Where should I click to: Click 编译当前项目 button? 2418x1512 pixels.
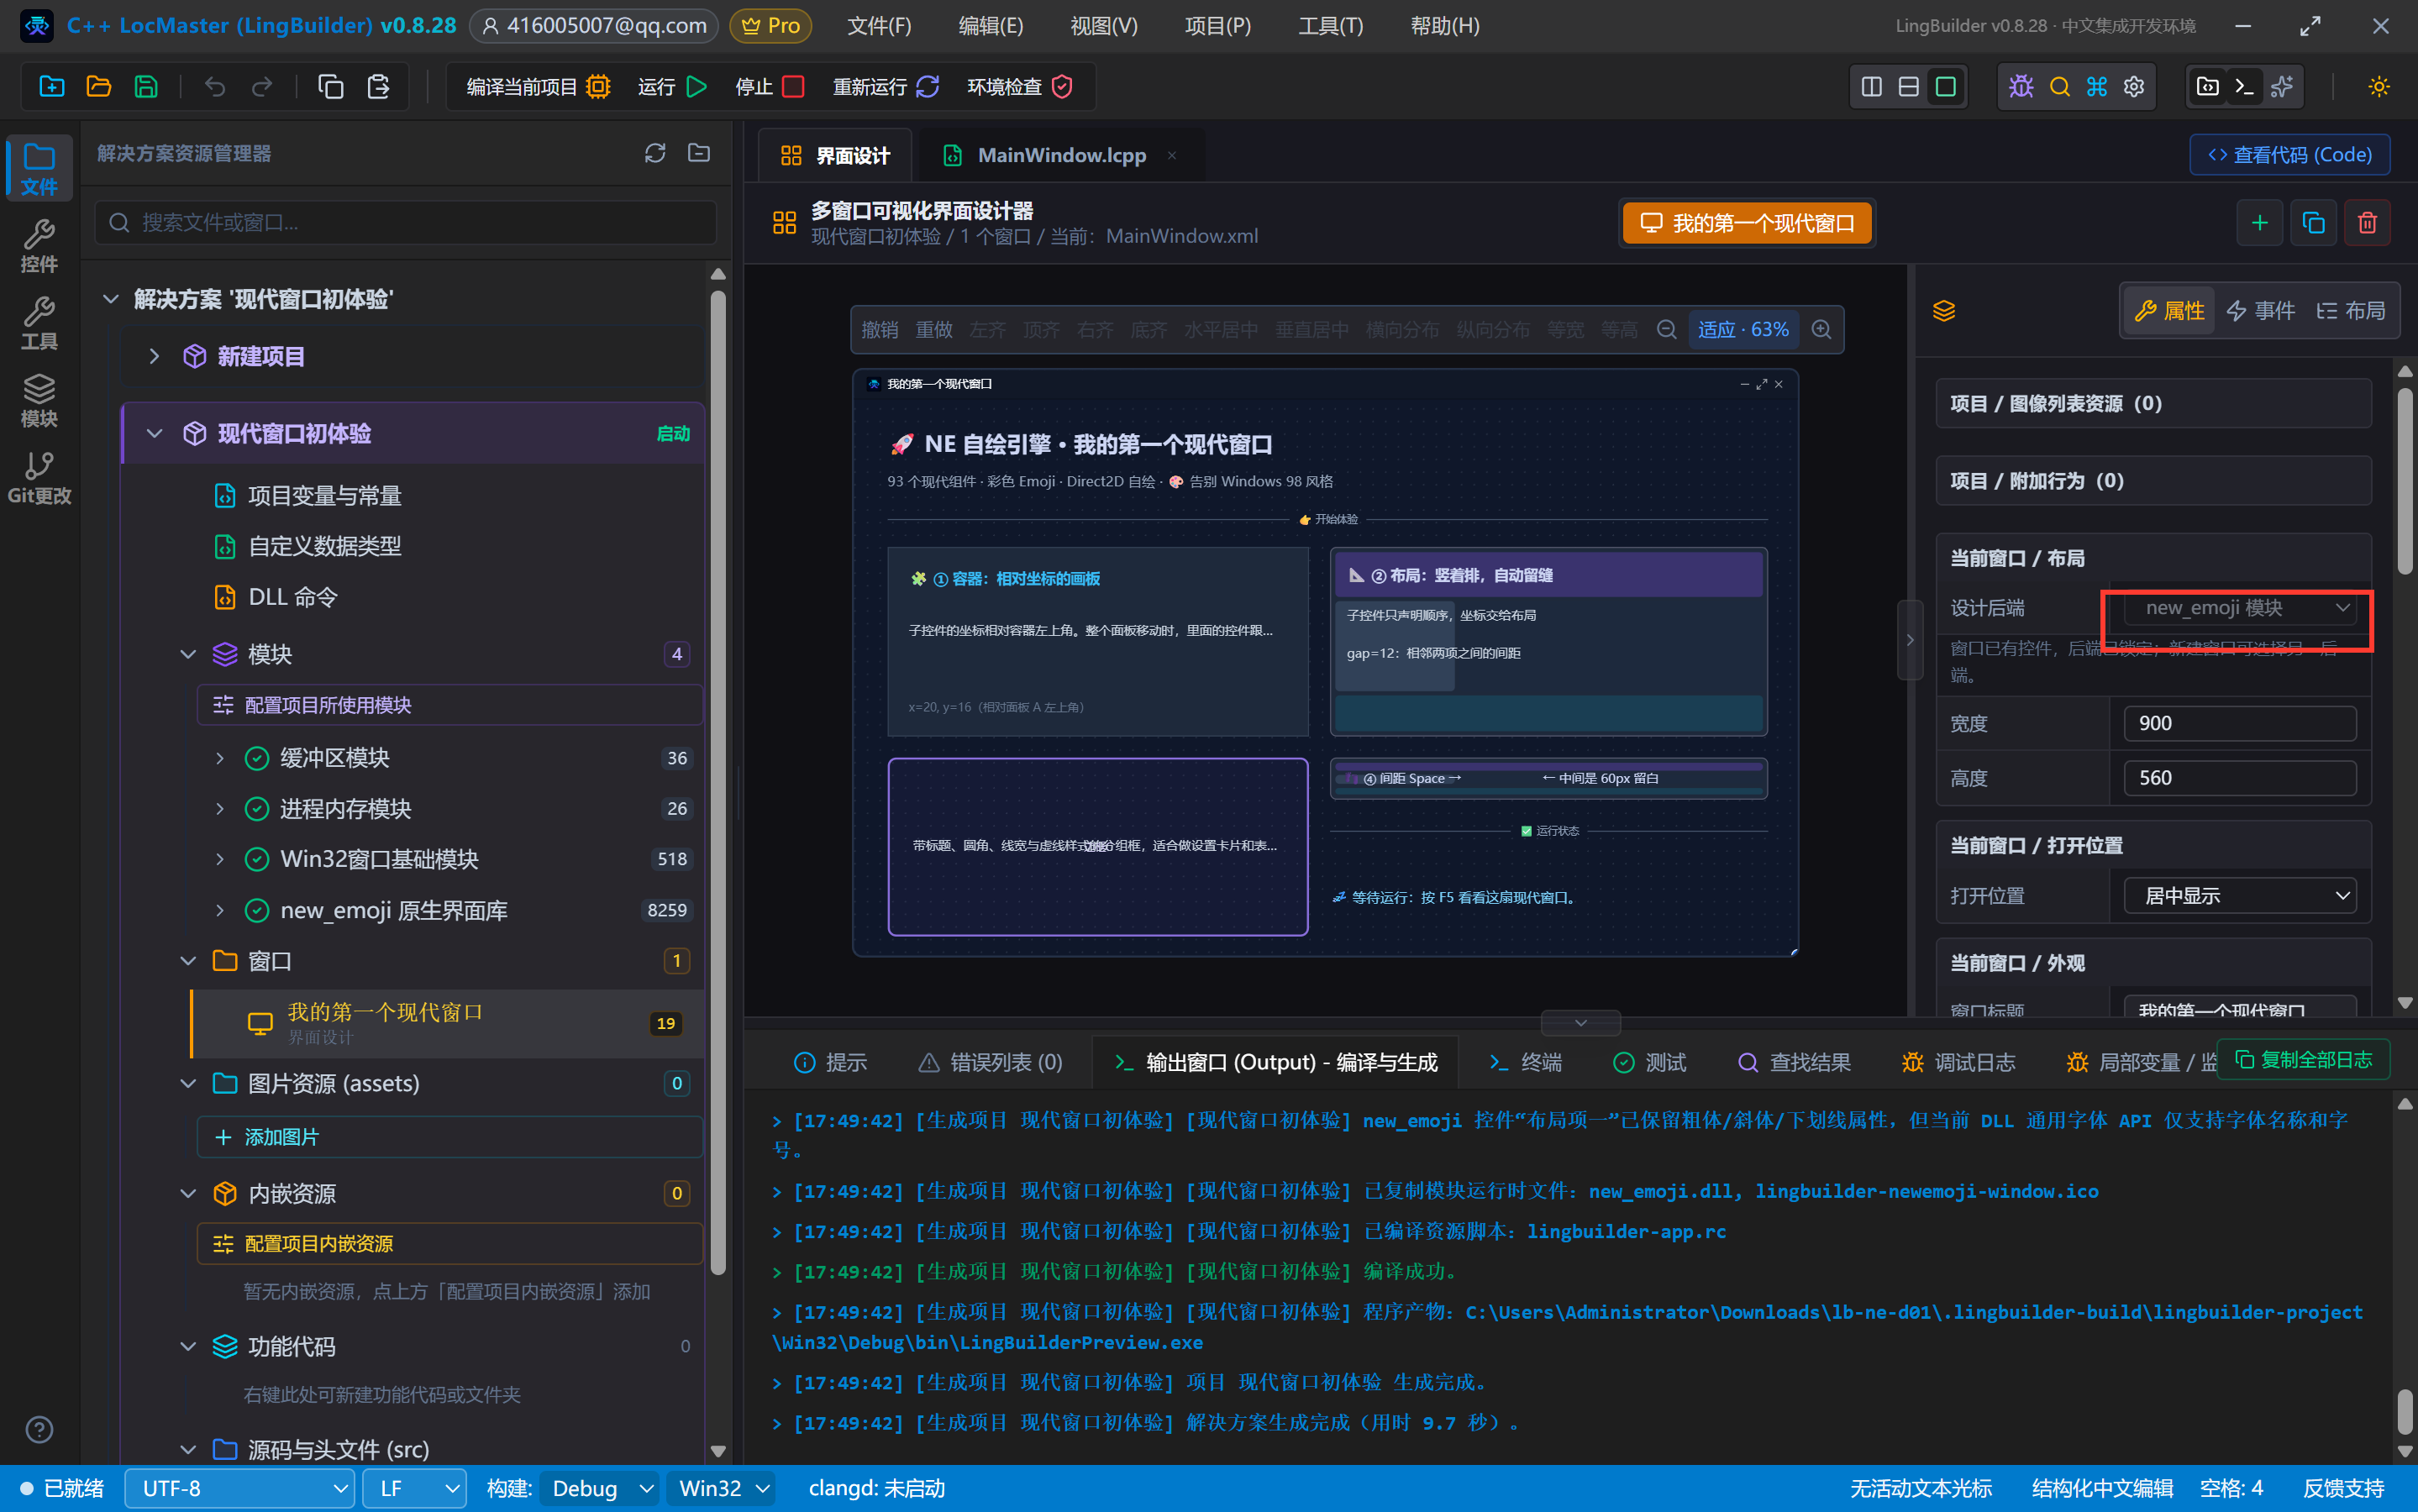538,87
